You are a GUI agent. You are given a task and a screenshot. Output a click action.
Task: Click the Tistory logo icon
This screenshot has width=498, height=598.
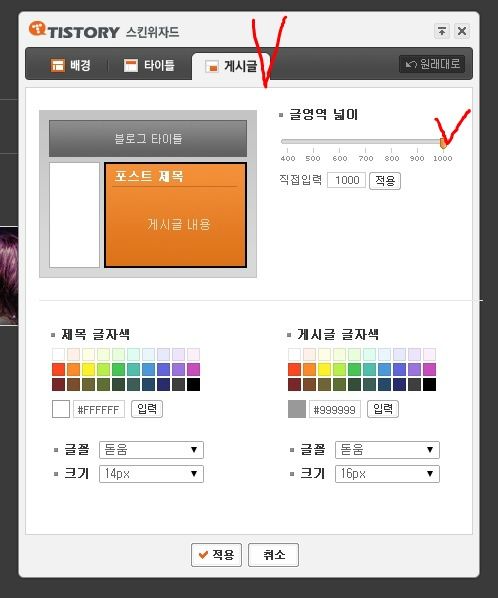click(37, 29)
